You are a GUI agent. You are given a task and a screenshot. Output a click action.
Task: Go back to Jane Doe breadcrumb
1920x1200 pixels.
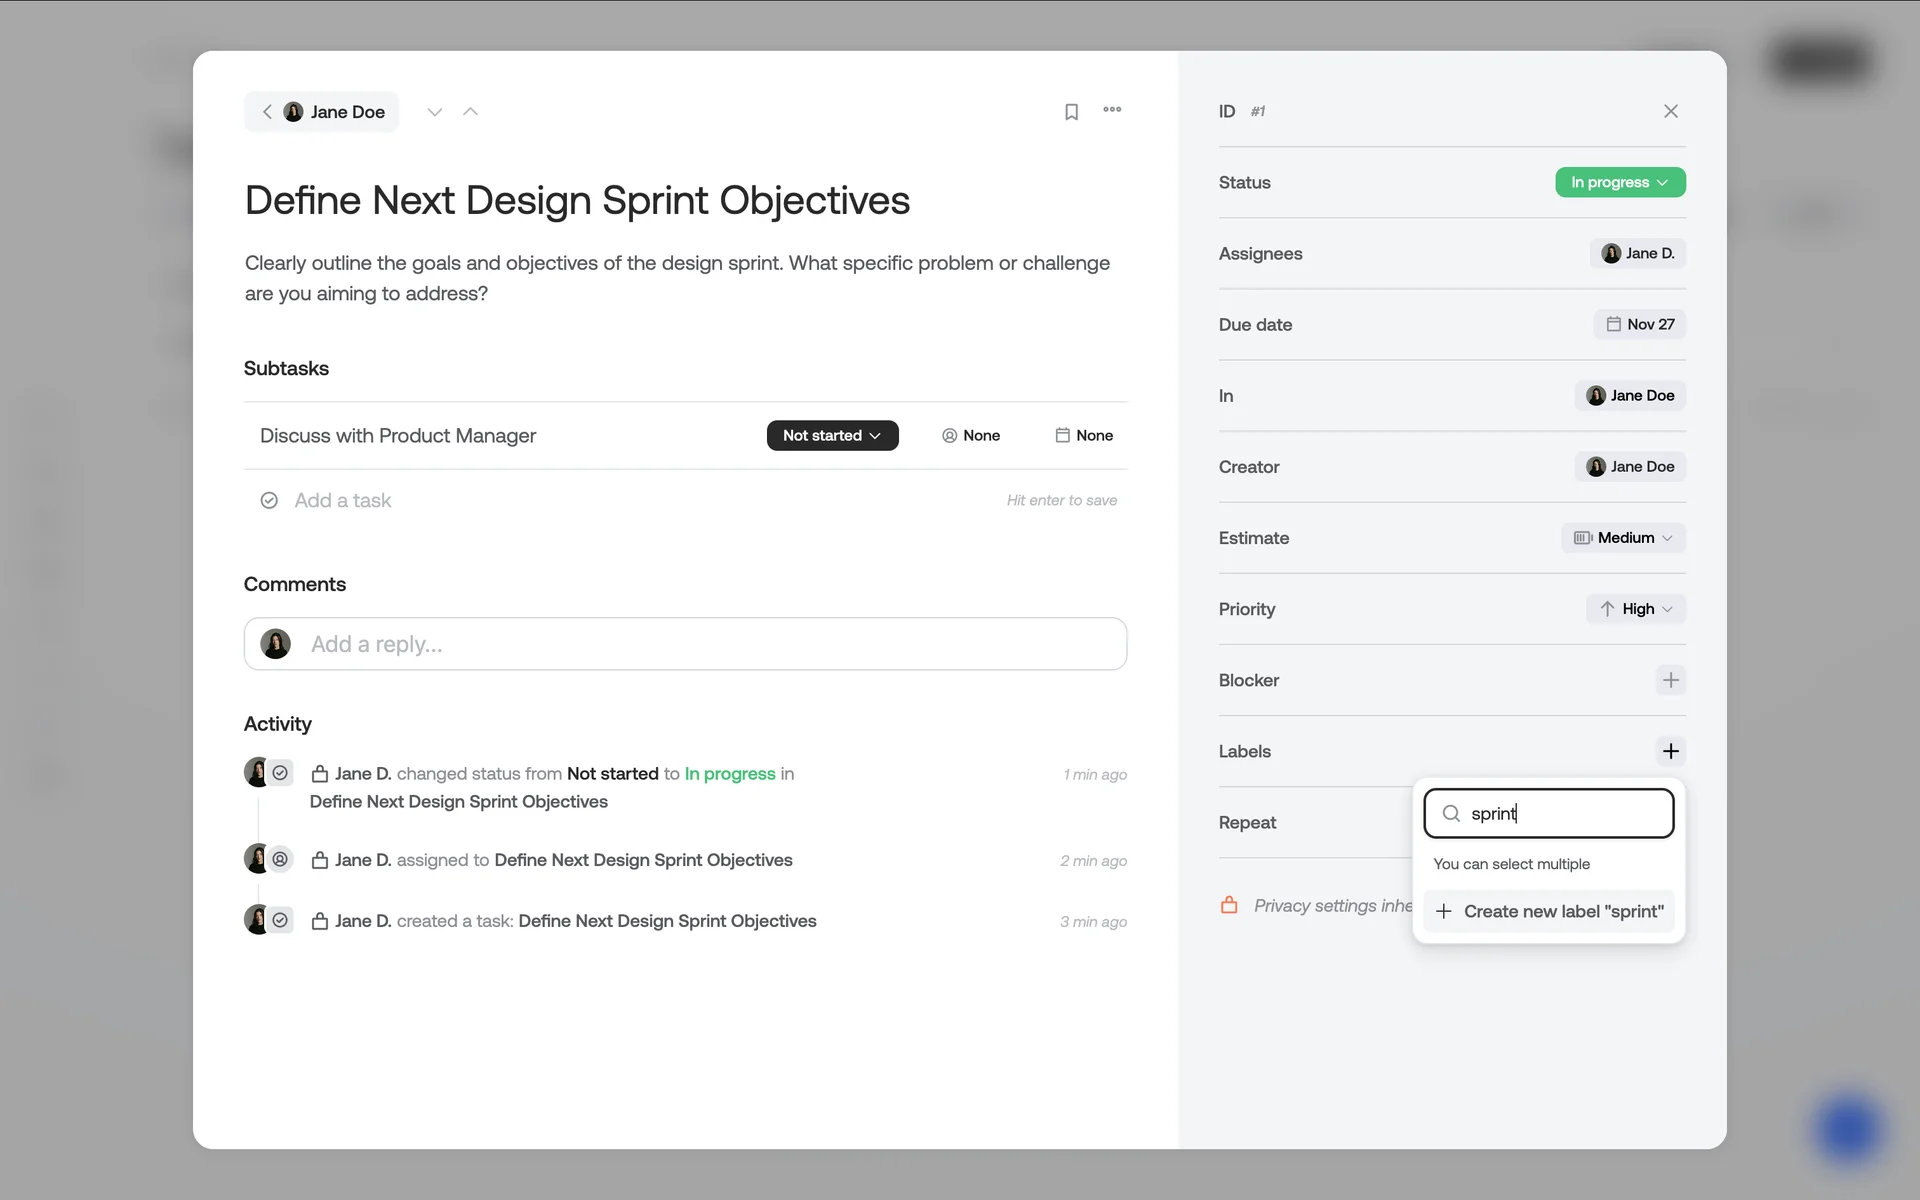(x=322, y=112)
